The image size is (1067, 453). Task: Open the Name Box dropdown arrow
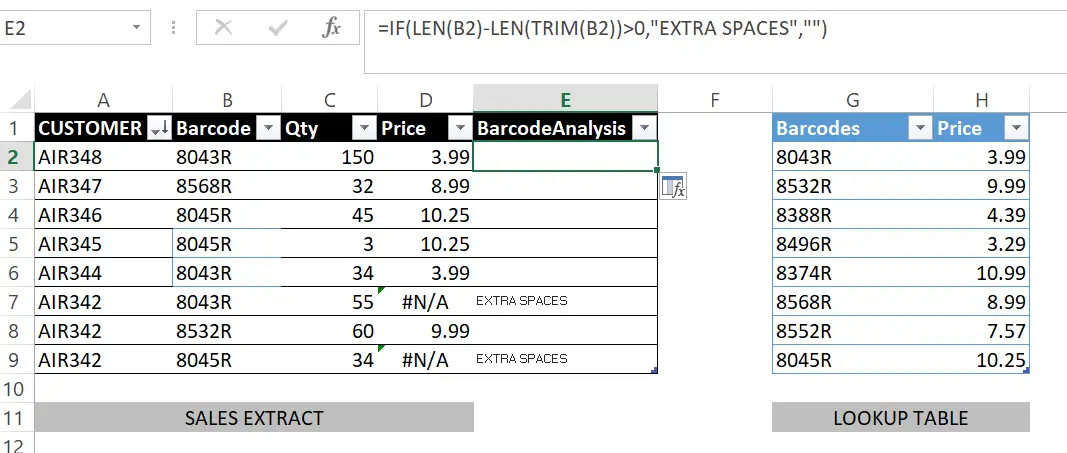(136, 28)
